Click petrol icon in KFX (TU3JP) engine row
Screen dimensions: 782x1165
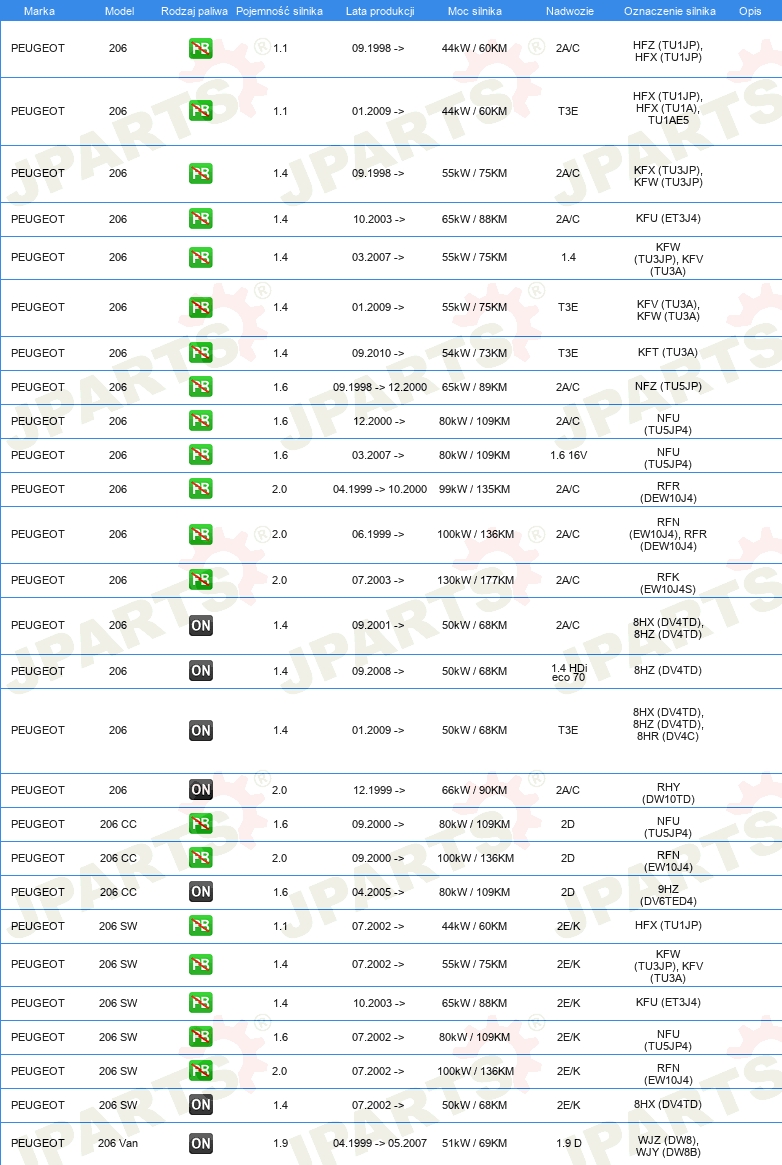click(201, 174)
